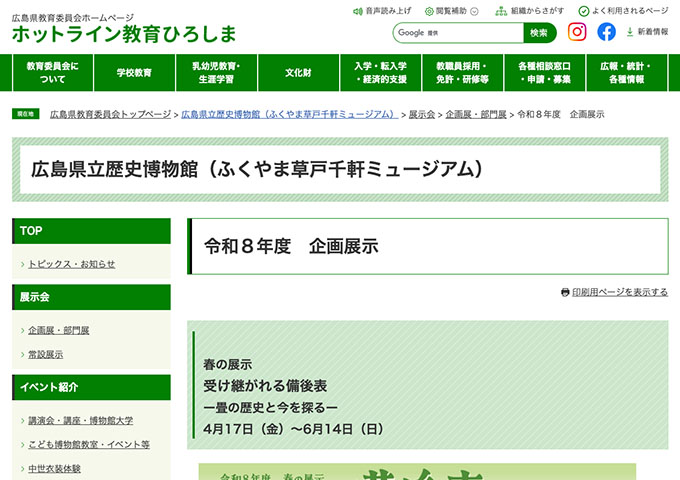Open the 広報・統計・各種情報 menu
Screen dimensions: 680x480
627,73
